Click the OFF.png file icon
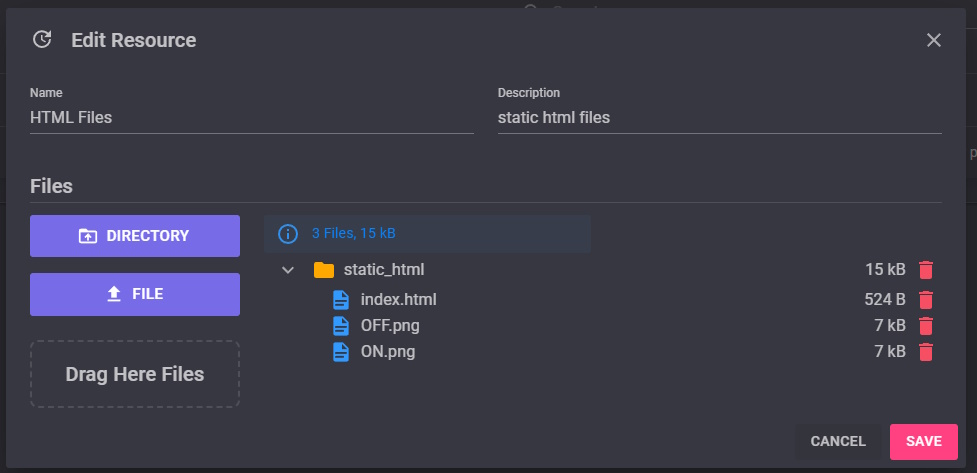 [341, 325]
